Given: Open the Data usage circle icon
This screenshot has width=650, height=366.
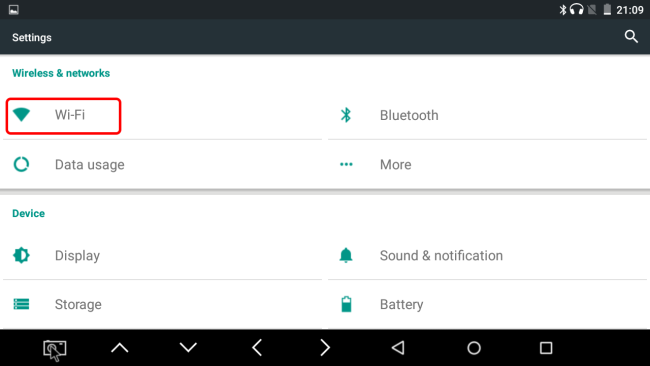Looking at the screenshot, I should pos(21,165).
